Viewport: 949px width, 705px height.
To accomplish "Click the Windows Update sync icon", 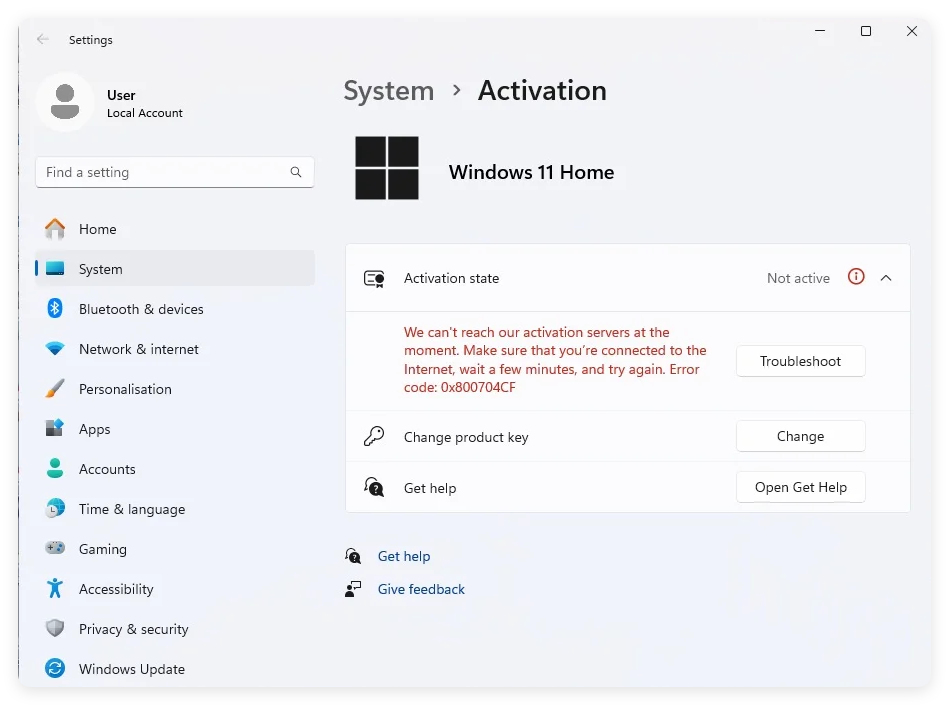I will (55, 668).
